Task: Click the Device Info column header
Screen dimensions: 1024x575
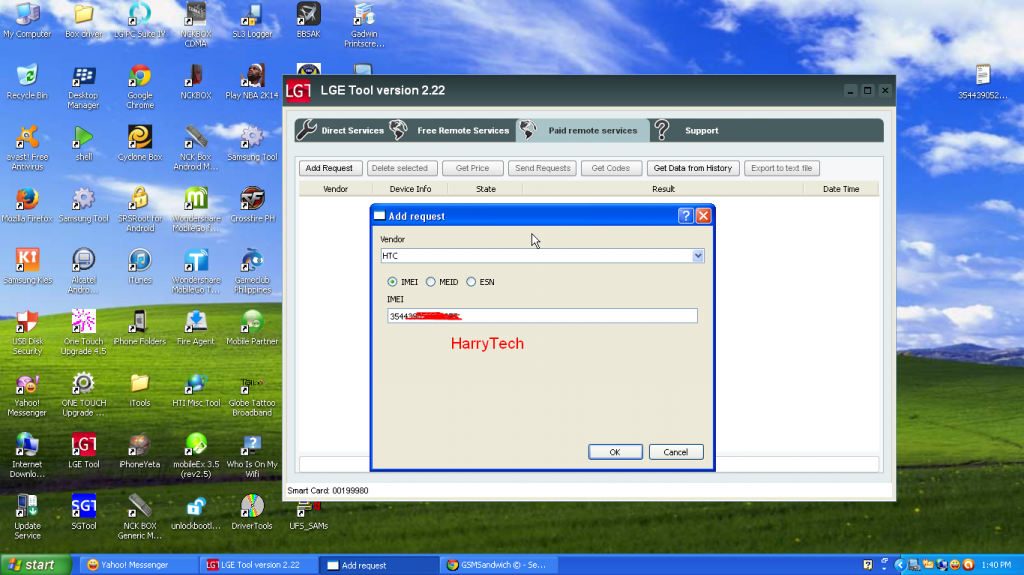Action: [410, 189]
